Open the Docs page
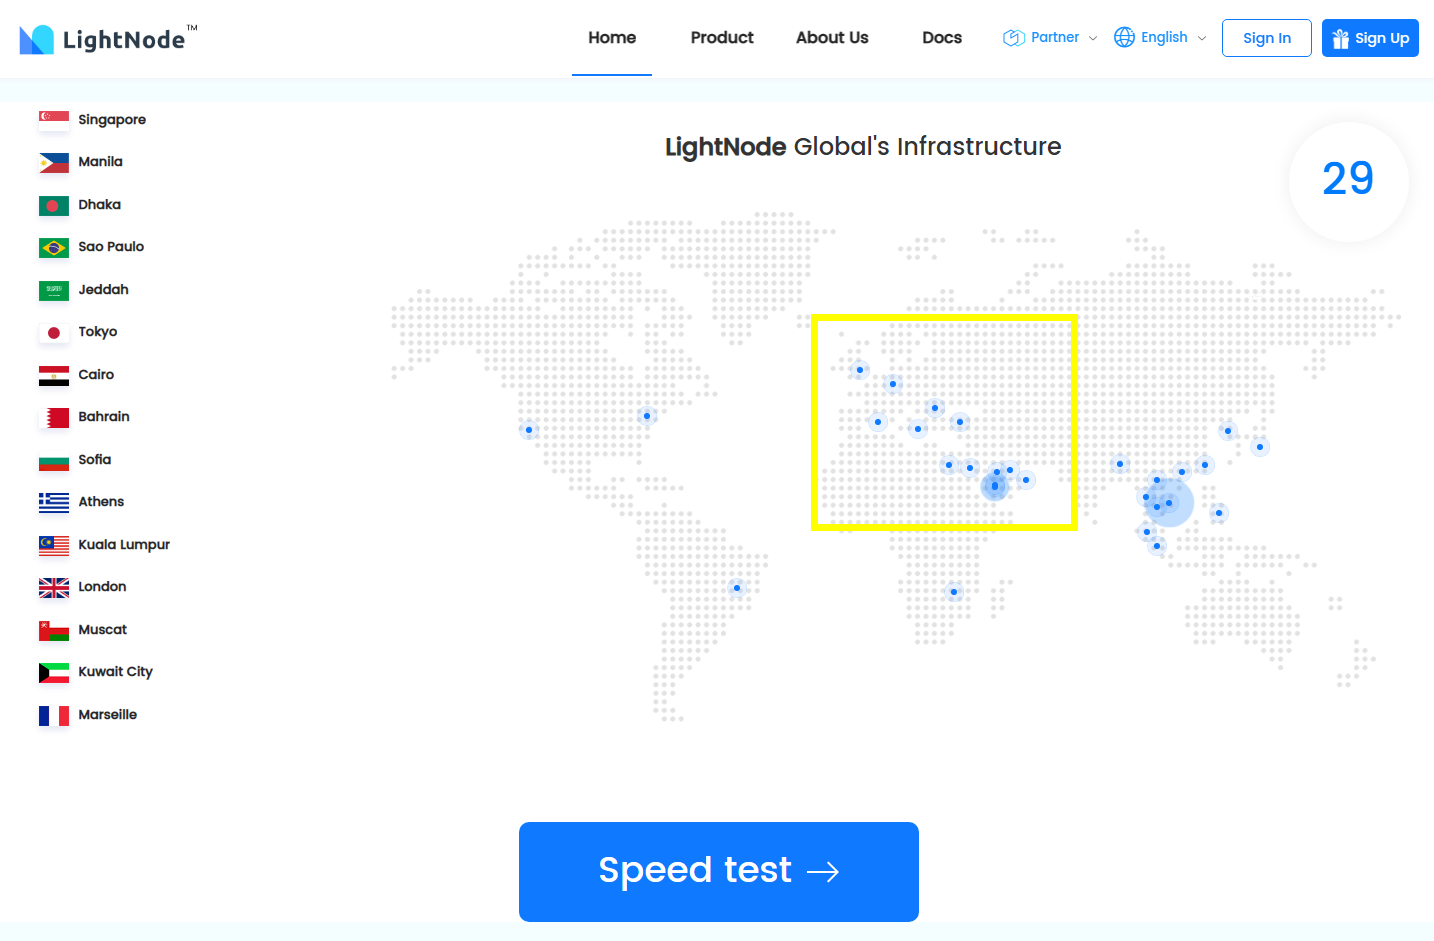The image size is (1434, 941). point(941,37)
